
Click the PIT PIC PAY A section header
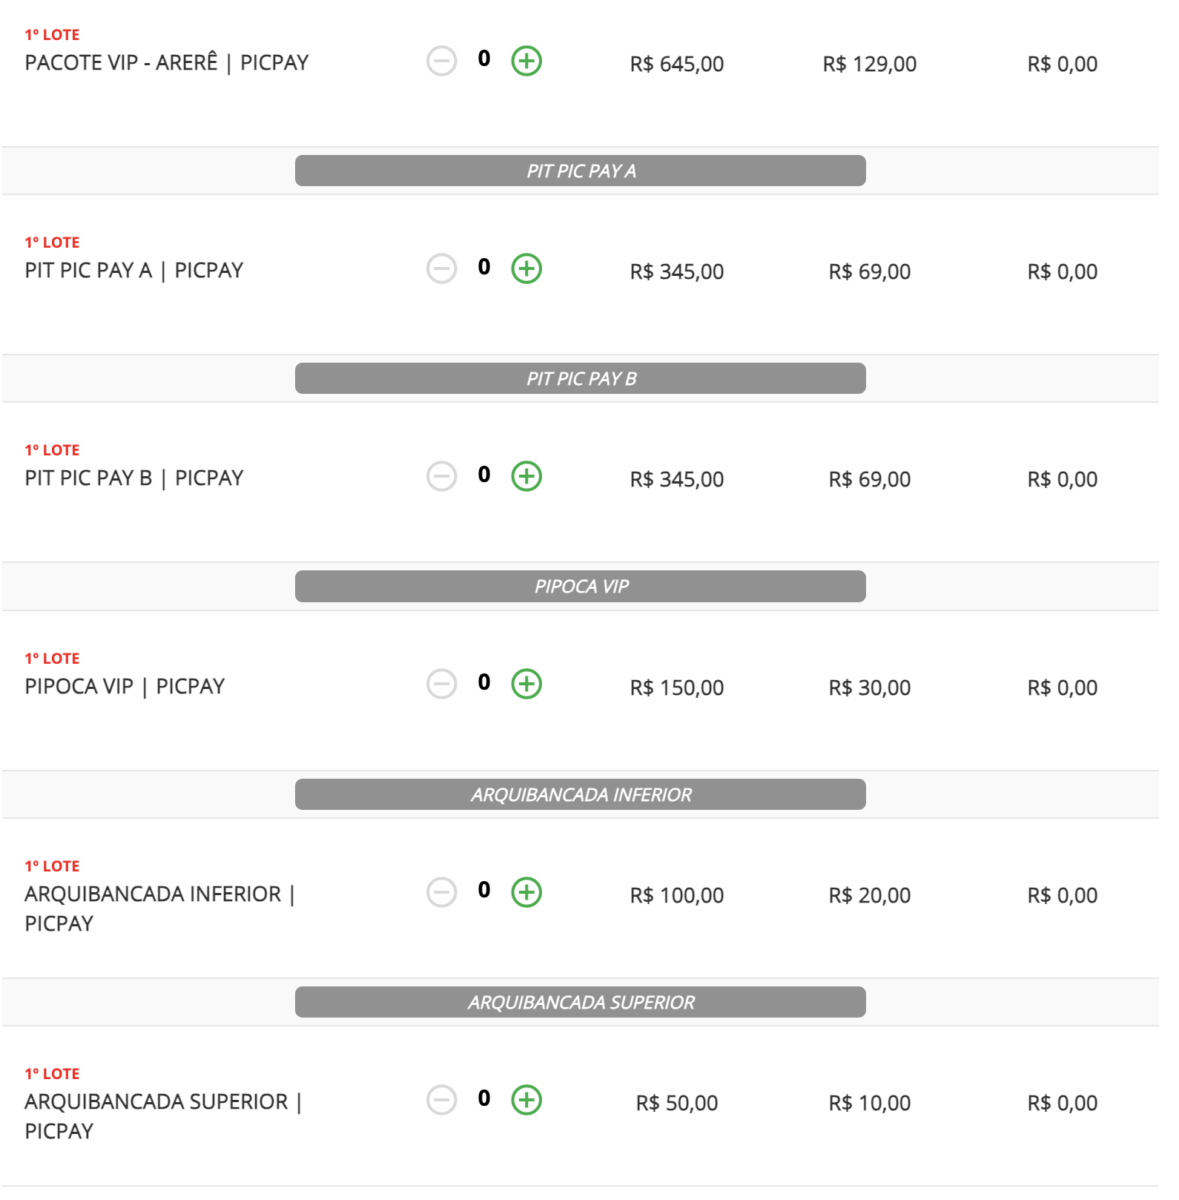tap(580, 171)
